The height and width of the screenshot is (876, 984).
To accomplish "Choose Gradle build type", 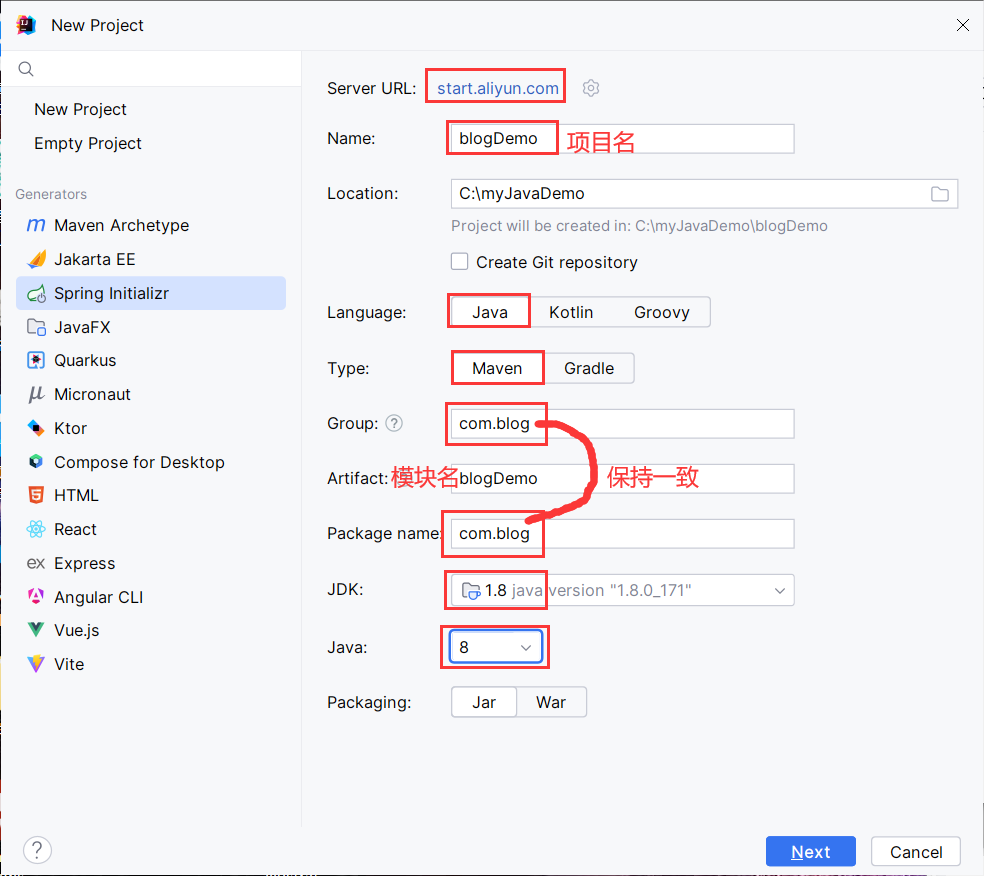I will pyautogui.click(x=589, y=368).
